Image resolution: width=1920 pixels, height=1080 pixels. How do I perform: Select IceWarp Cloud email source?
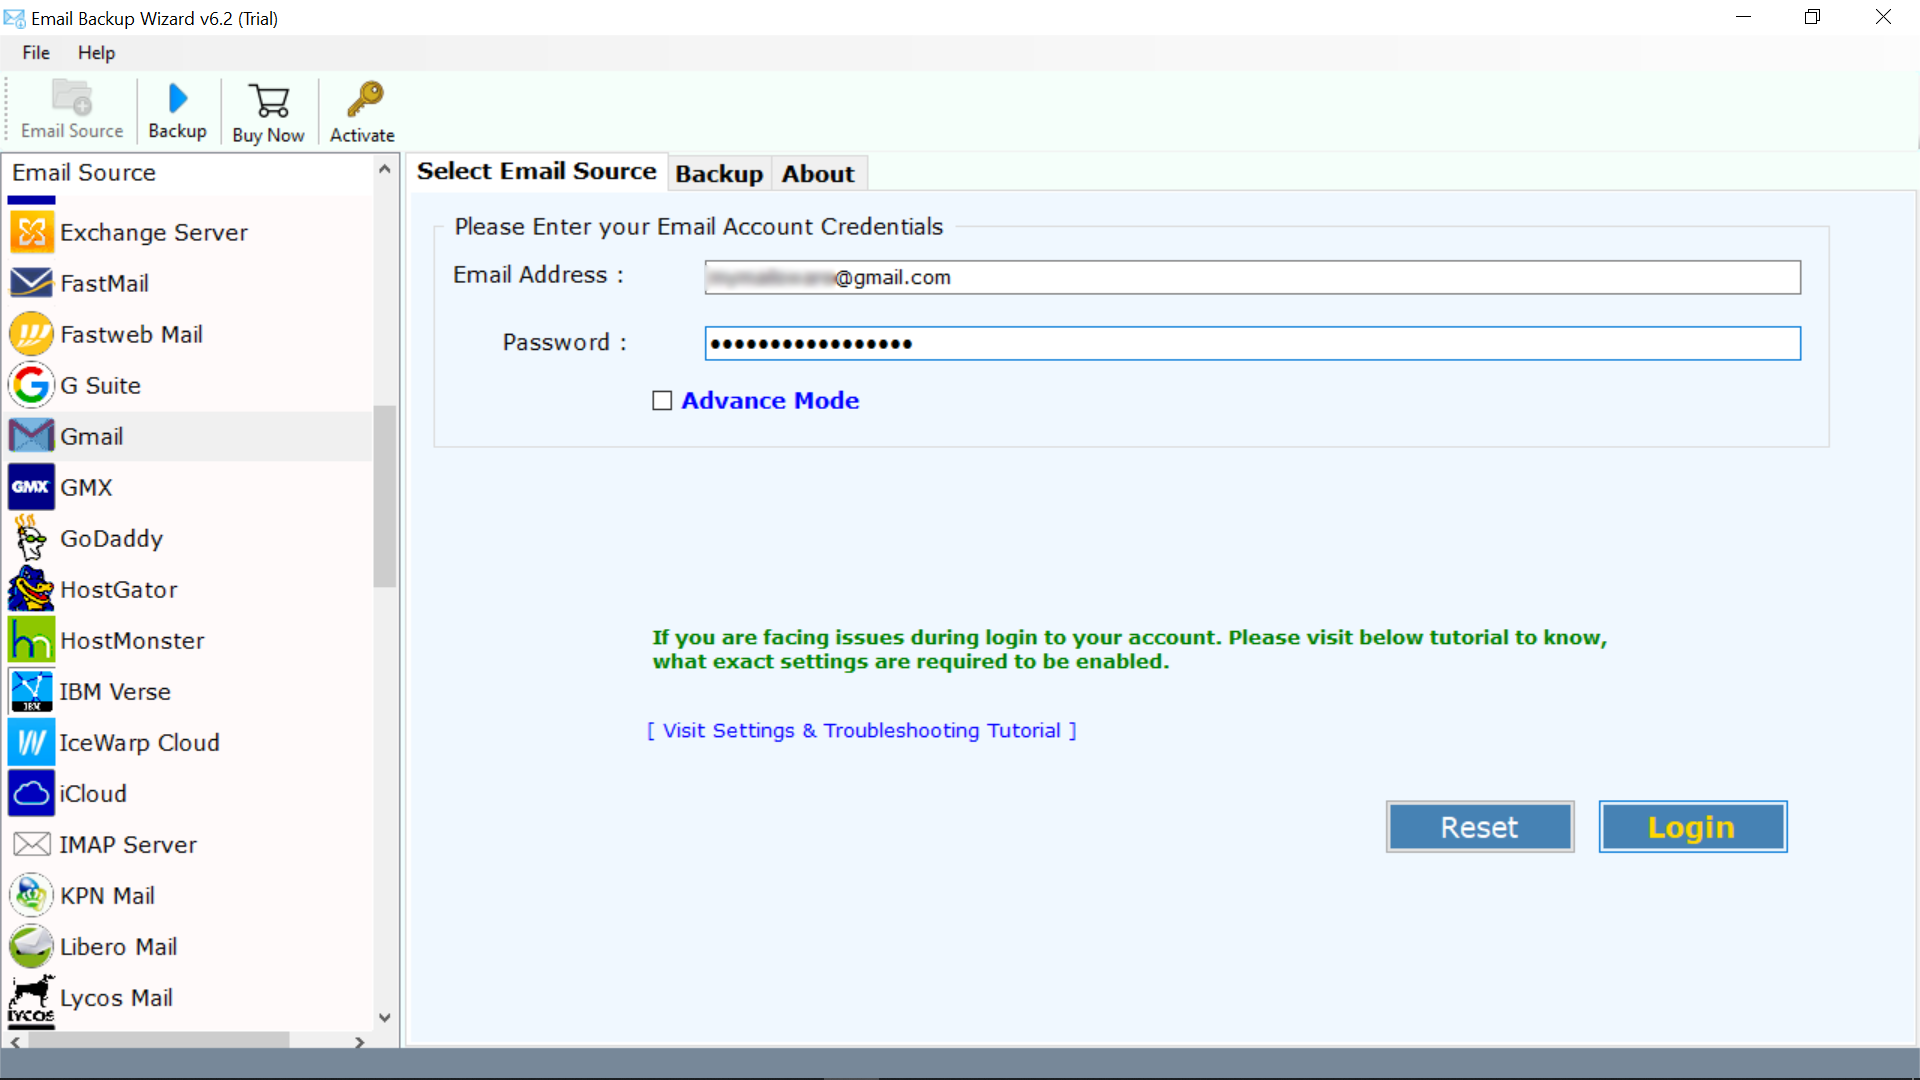pyautogui.click(x=140, y=741)
